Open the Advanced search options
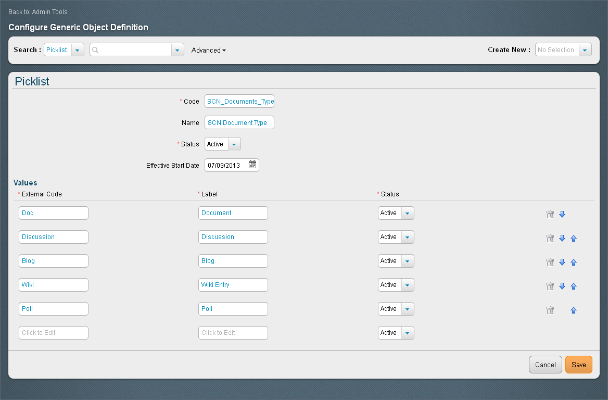 (209, 50)
